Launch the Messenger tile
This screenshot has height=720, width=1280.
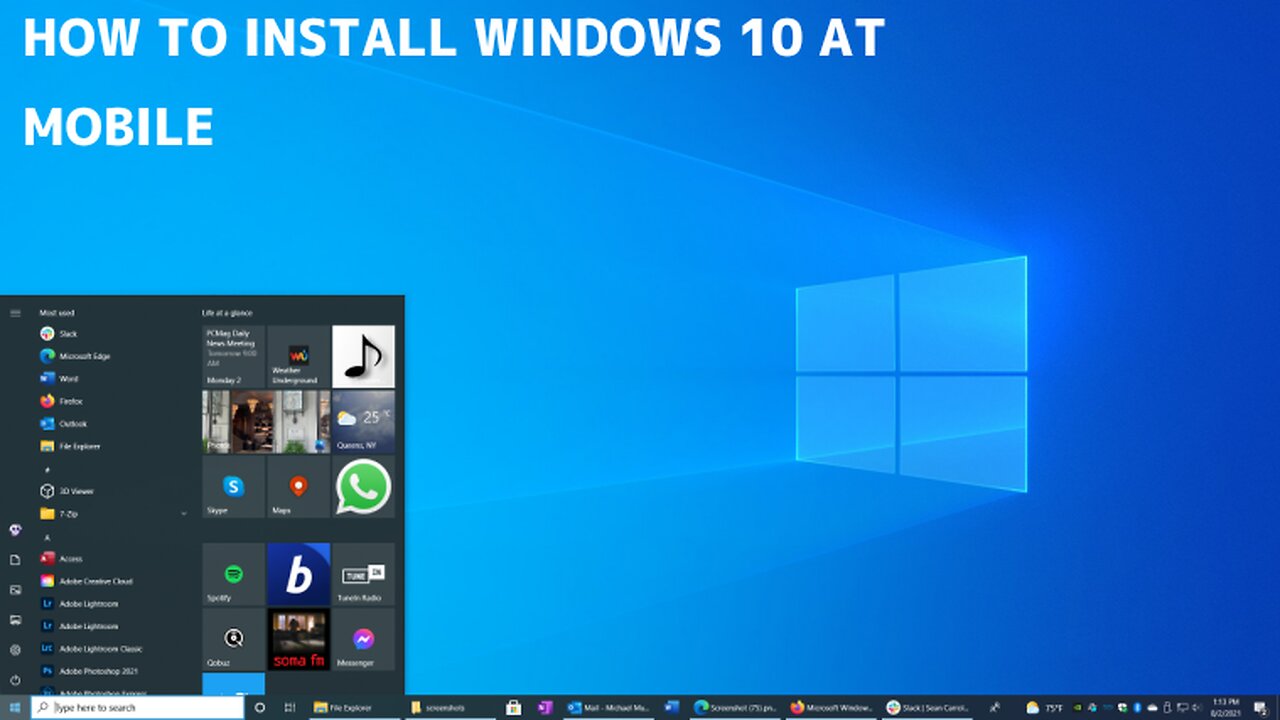(363, 639)
